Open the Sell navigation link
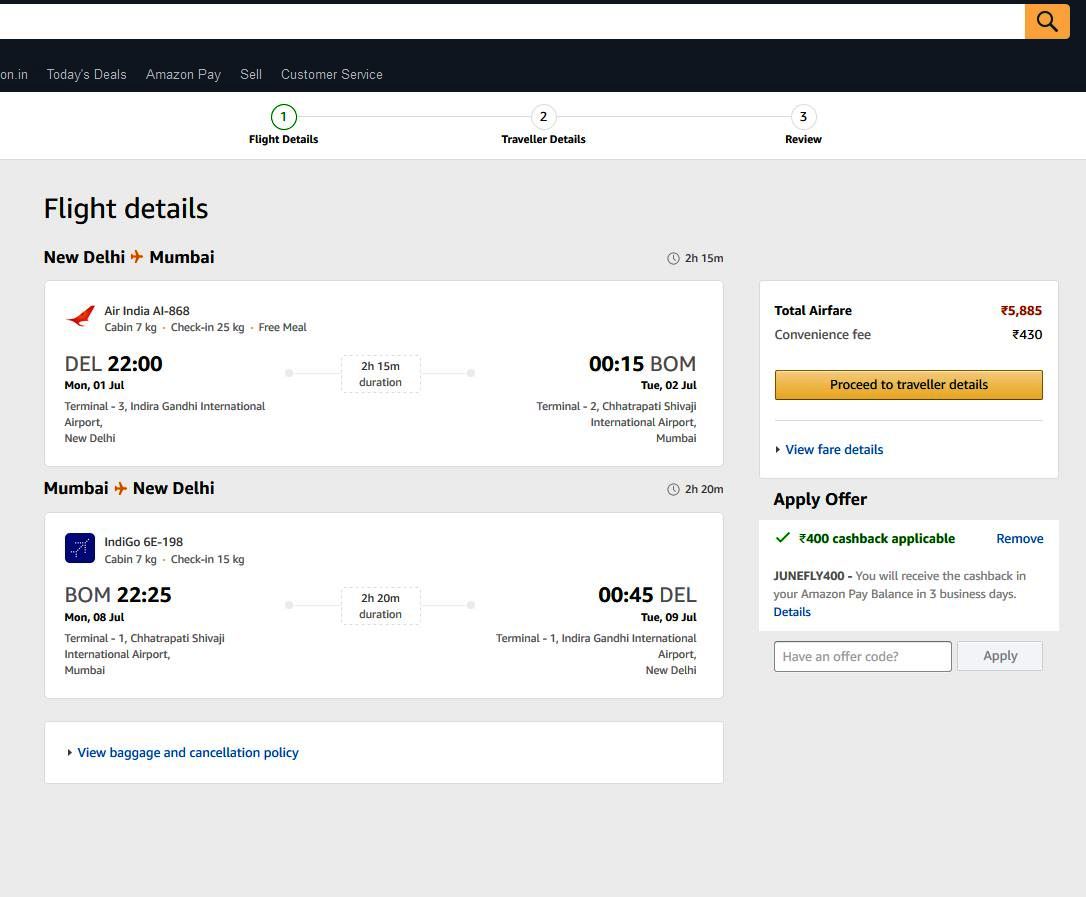The width and height of the screenshot is (1086, 897). pyautogui.click(x=251, y=74)
